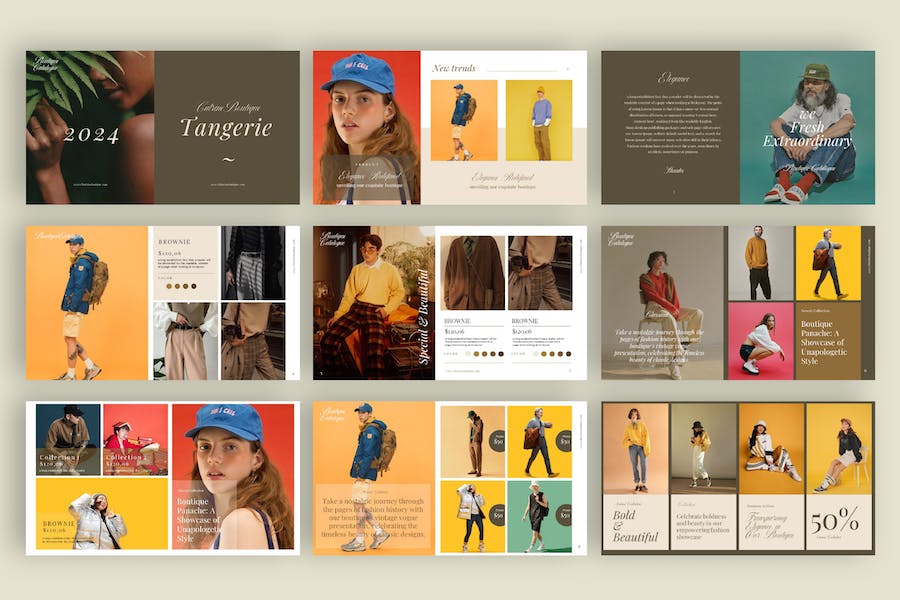Click the Elegance heading on dark slide
The width and height of the screenshot is (900, 600).
pos(673,78)
